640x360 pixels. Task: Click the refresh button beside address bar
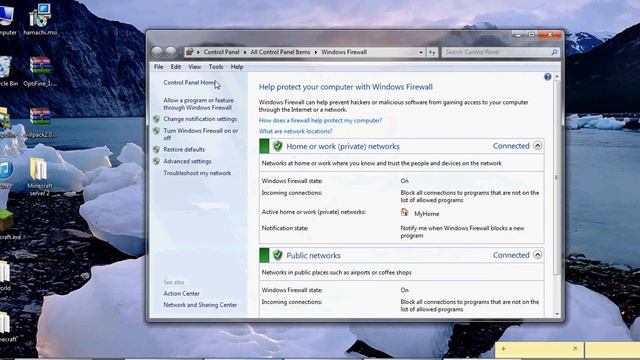[x=432, y=52]
